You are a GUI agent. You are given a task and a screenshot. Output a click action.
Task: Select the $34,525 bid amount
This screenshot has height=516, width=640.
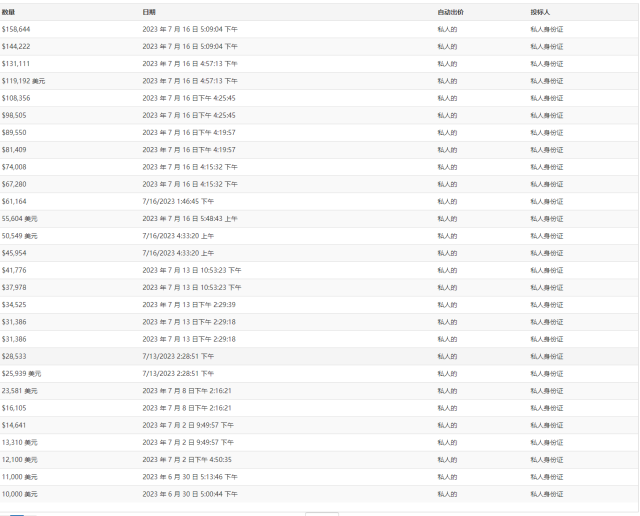tap(14, 304)
